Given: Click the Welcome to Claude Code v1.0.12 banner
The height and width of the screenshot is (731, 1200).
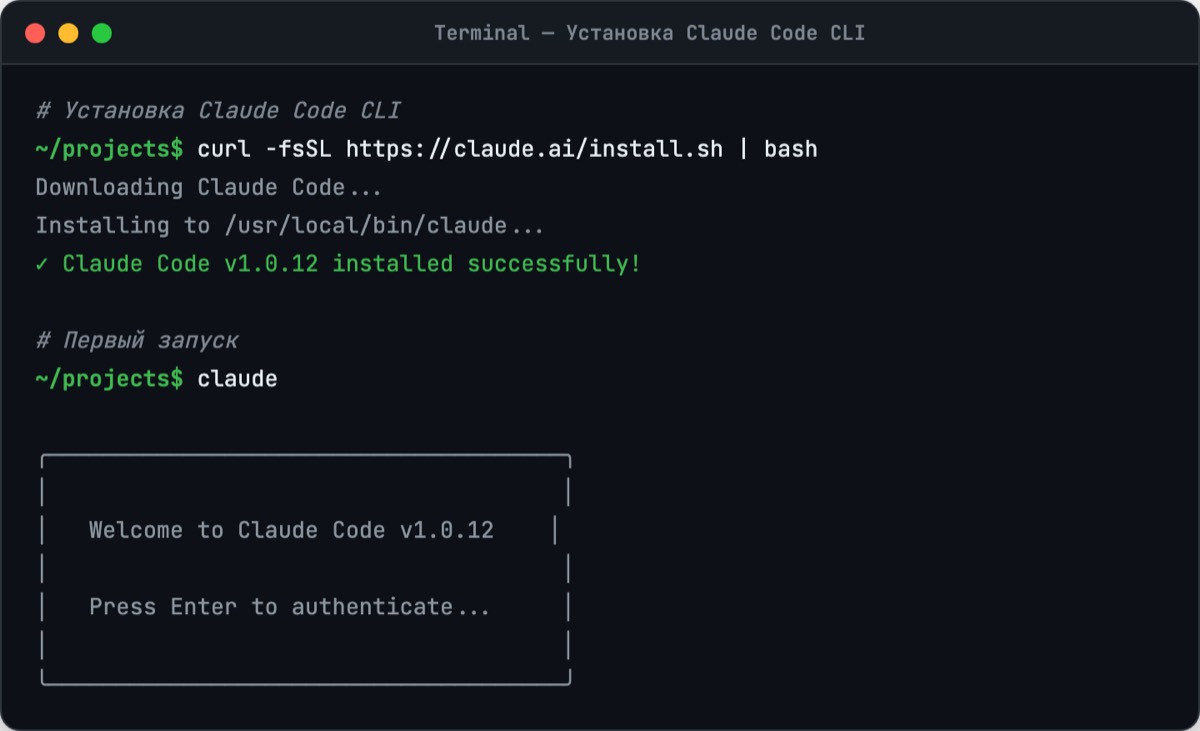Looking at the screenshot, I should [291, 529].
